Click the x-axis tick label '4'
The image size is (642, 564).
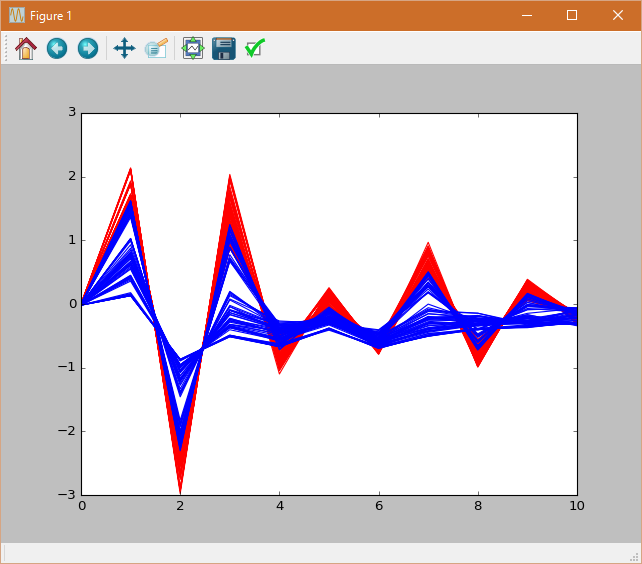pyautogui.click(x=280, y=506)
